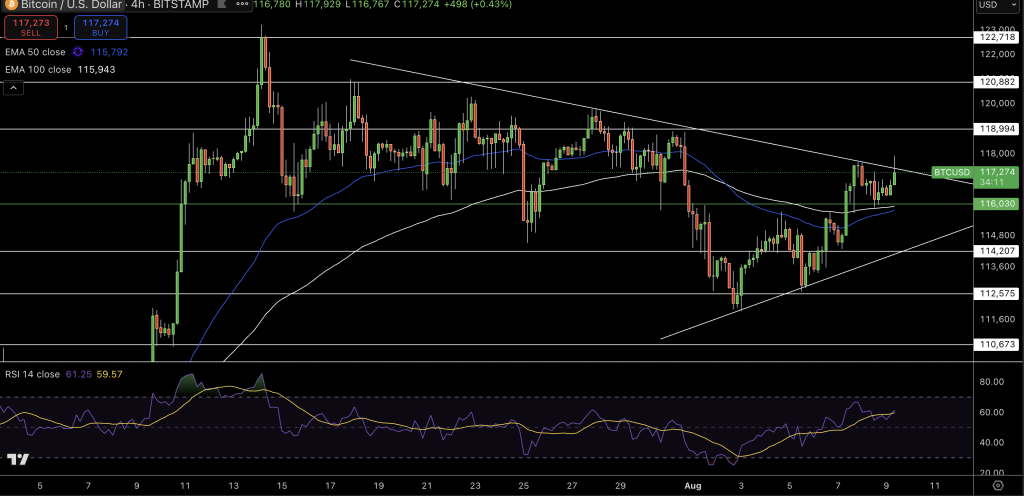Open the USD currency dropdown
This screenshot has height=496, width=1024.
(997, 5)
